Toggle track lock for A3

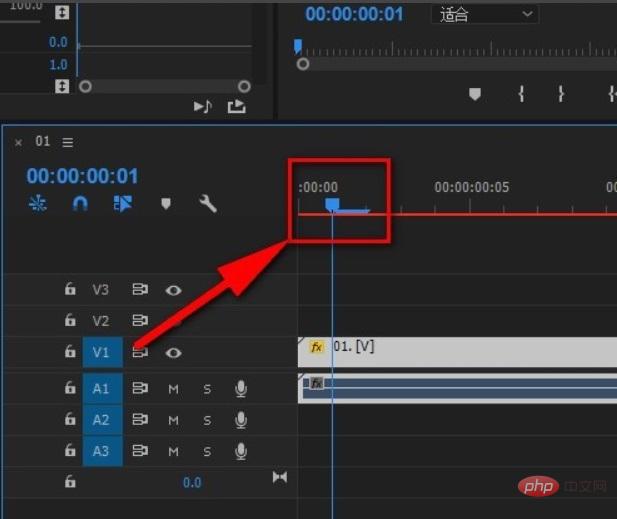point(70,450)
